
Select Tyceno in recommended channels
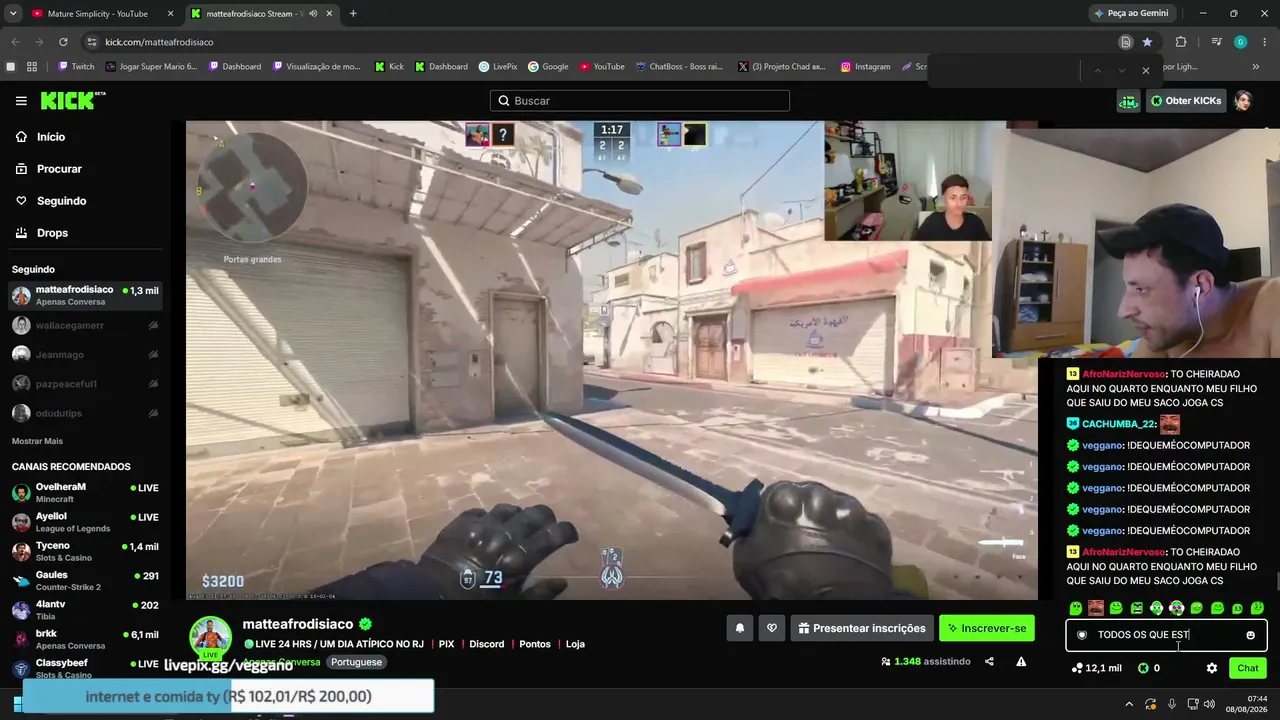85,551
